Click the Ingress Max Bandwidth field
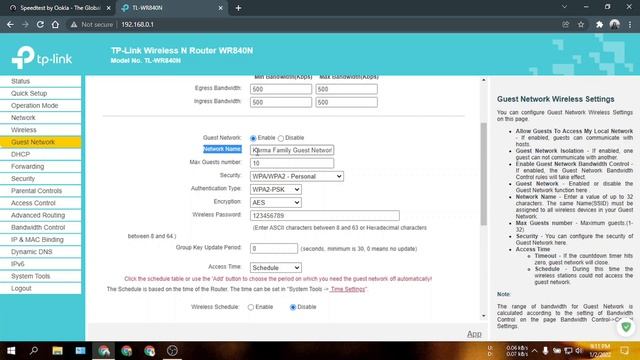Screen dimensions: 640x360 pos(346,102)
